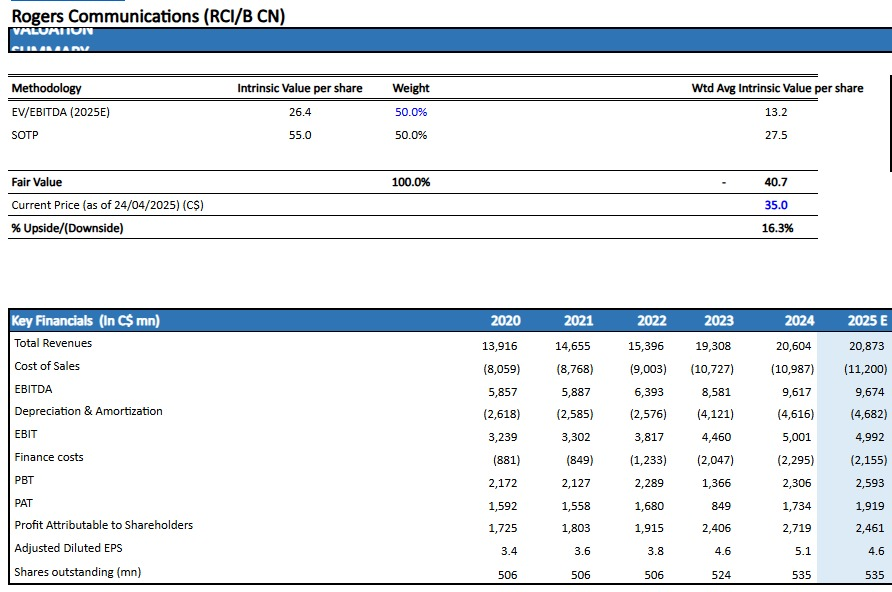Click the total weight 100.0%
892x592 pixels.
click(x=411, y=182)
